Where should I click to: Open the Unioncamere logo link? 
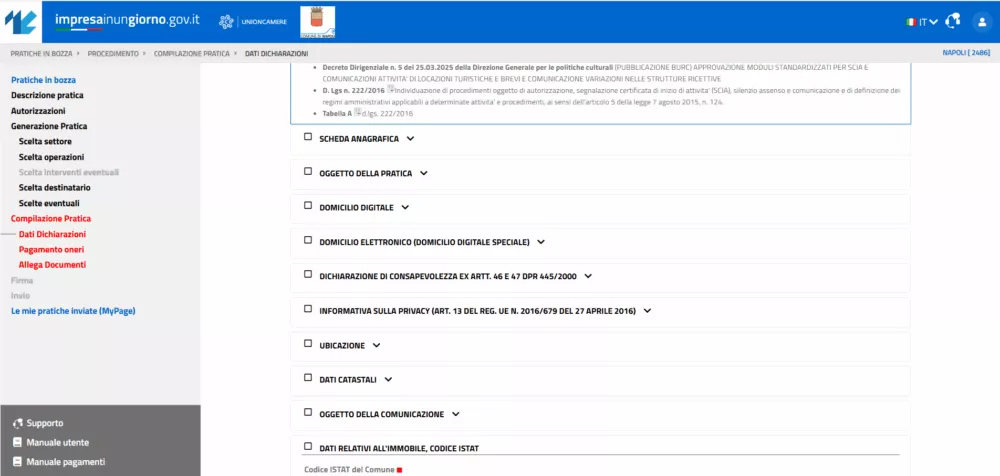tap(253, 22)
